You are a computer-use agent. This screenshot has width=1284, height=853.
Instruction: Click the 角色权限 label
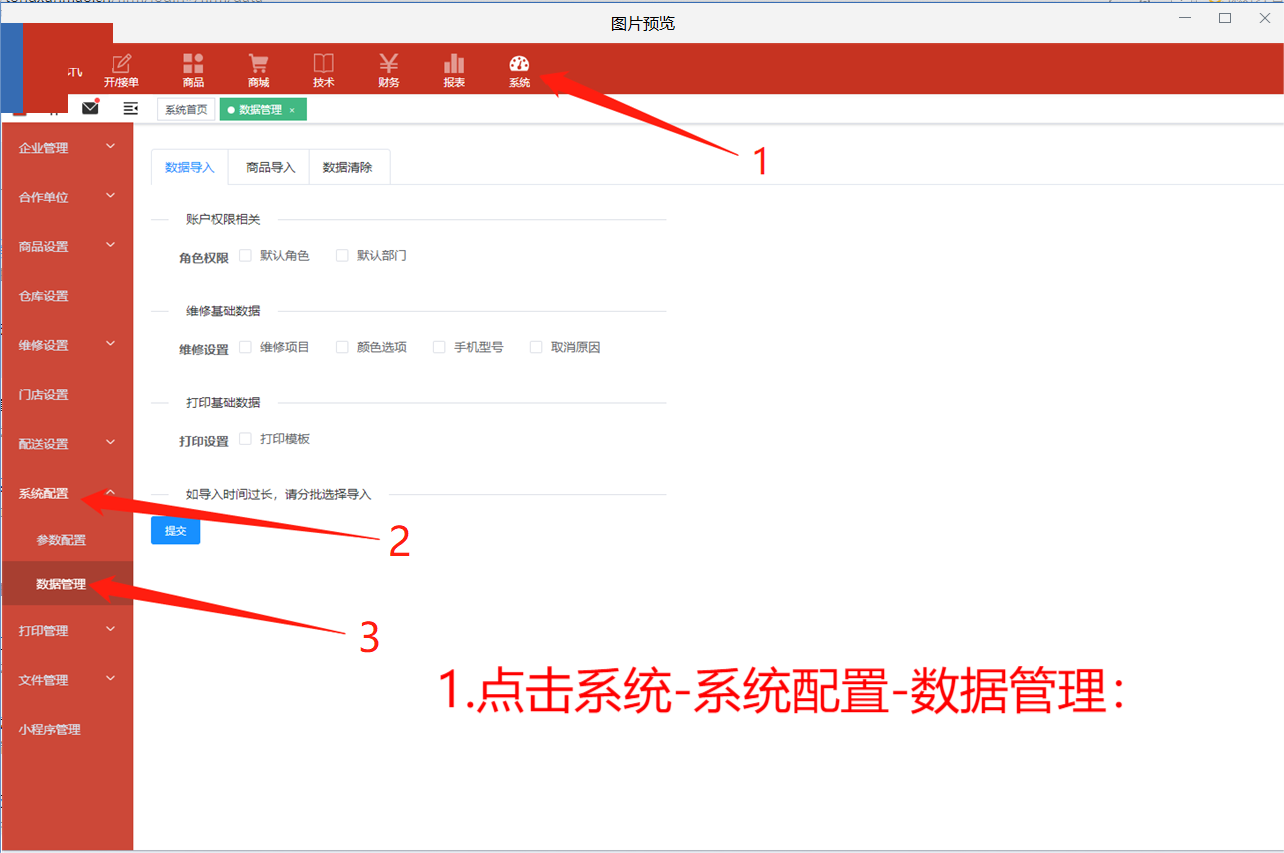tap(204, 257)
